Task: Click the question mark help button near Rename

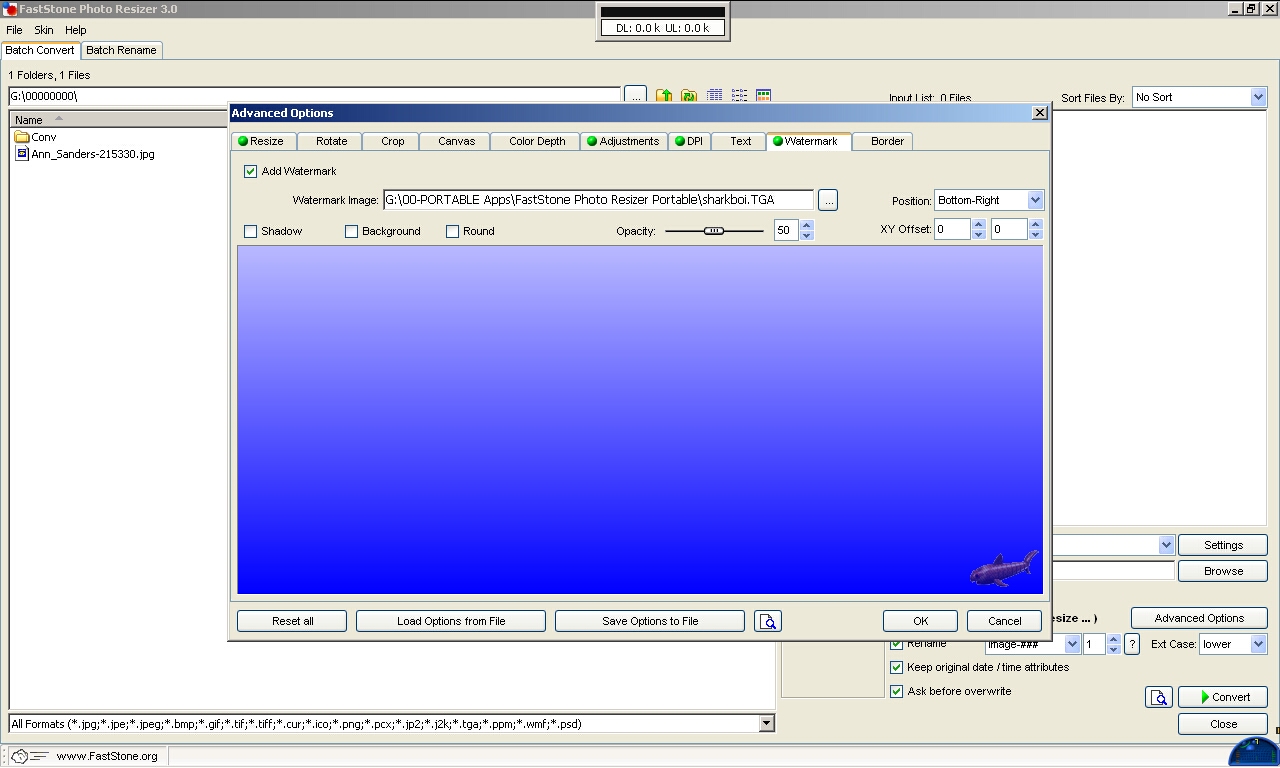Action: (1132, 644)
